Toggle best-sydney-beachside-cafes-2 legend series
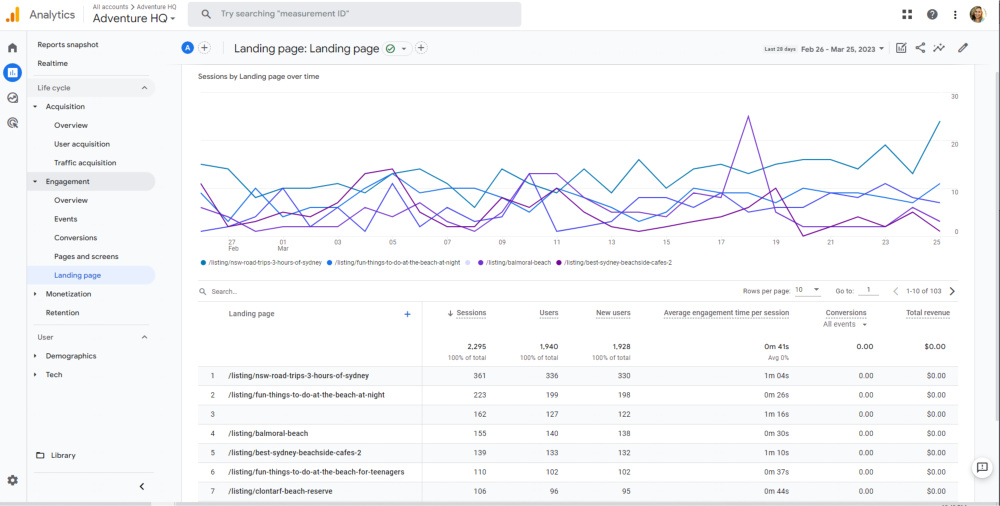The width and height of the screenshot is (1000, 506). [x=615, y=262]
